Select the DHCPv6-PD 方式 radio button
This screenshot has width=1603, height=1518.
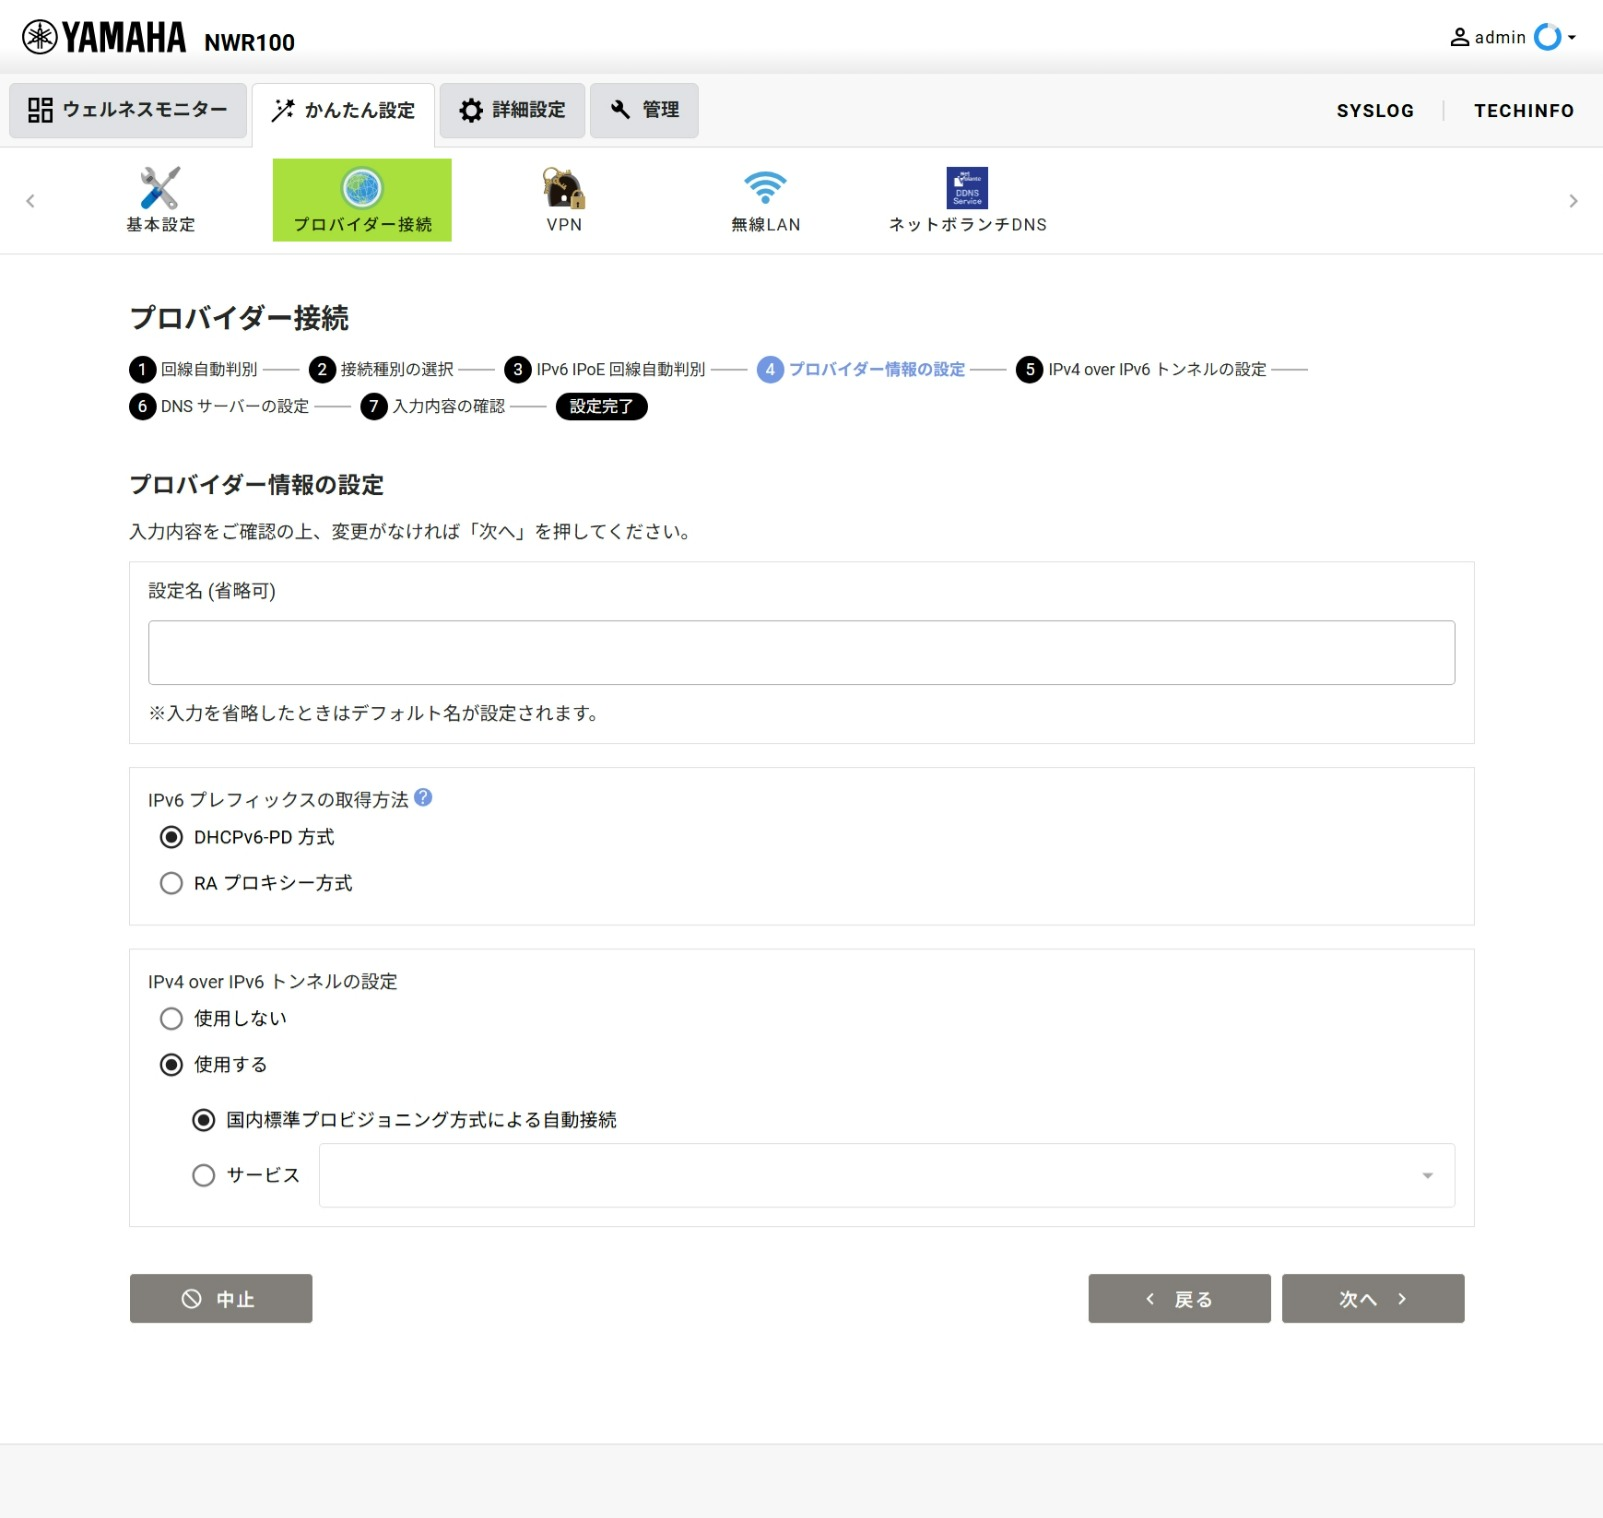point(172,837)
